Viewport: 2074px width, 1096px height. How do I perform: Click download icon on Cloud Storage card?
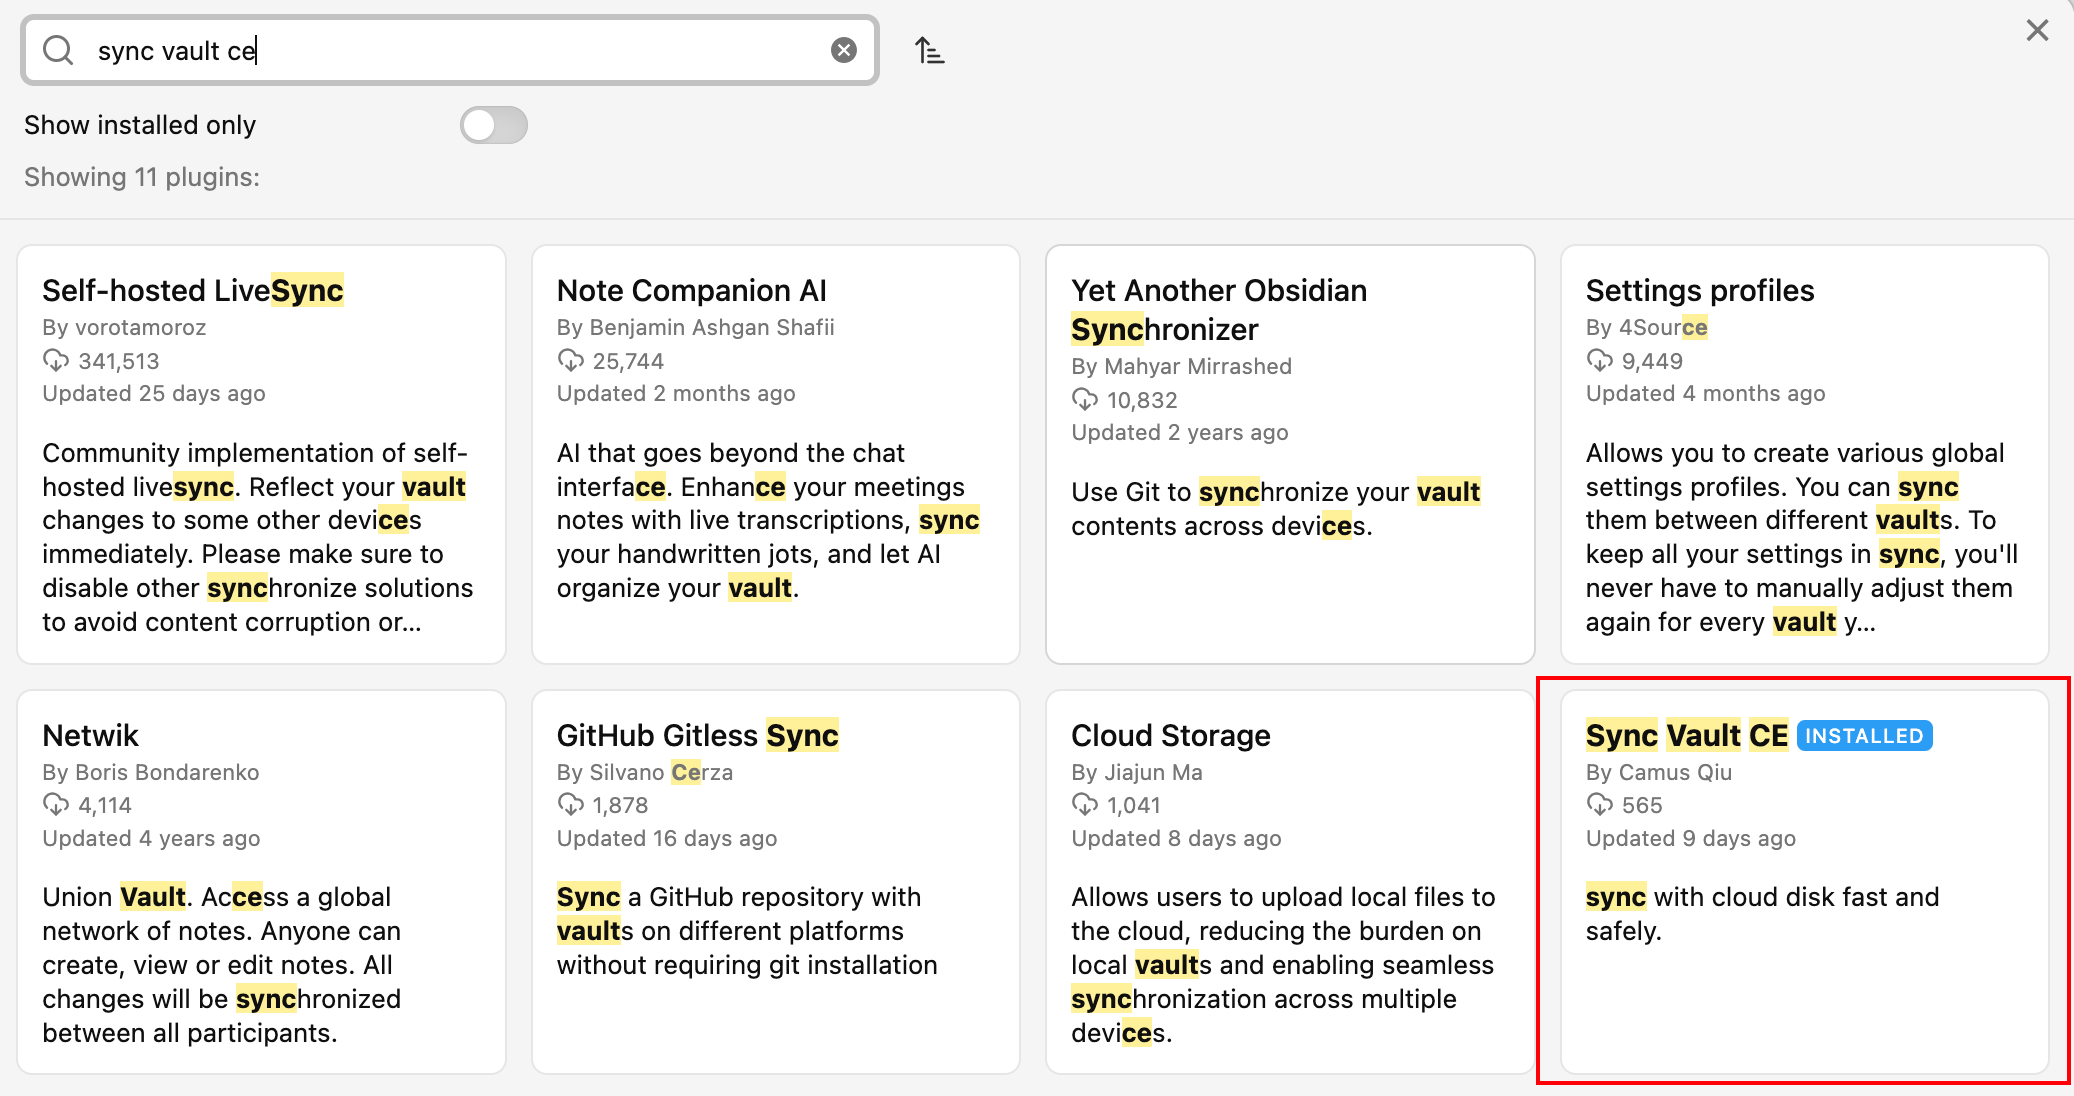pyautogui.click(x=1085, y=805)
